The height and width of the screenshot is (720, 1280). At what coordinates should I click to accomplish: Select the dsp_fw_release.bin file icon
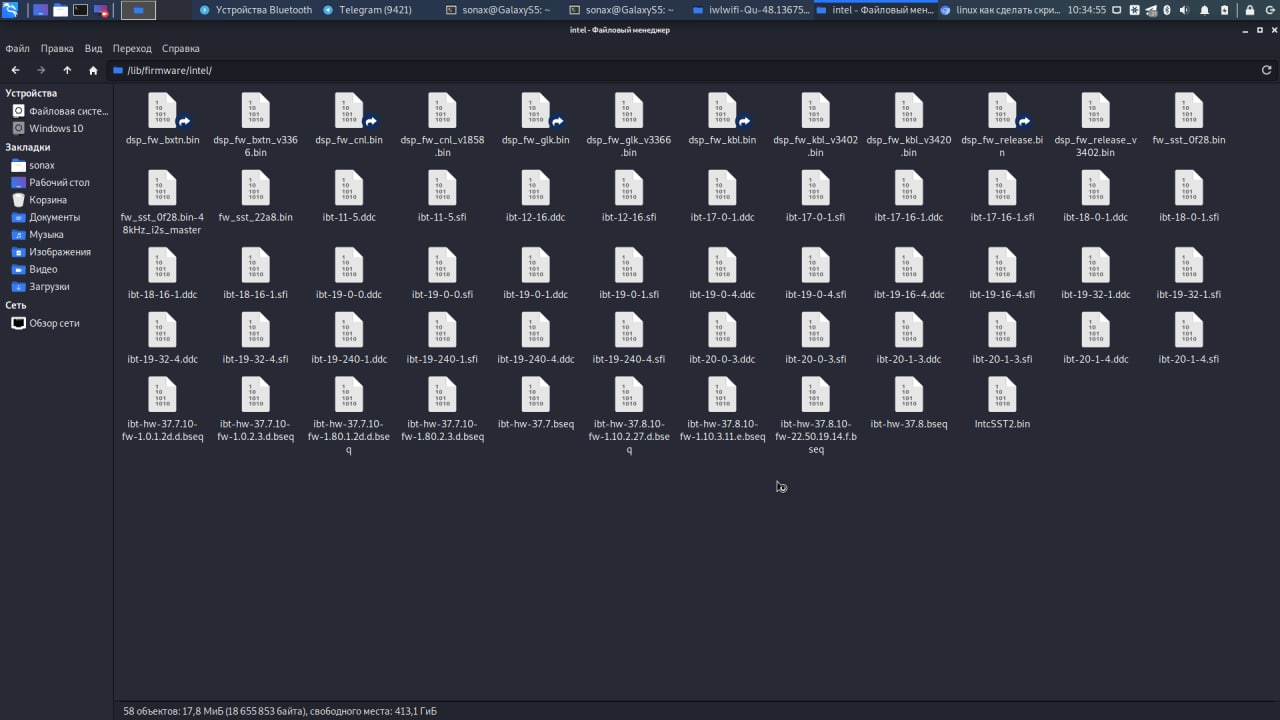pos(1002,111)
